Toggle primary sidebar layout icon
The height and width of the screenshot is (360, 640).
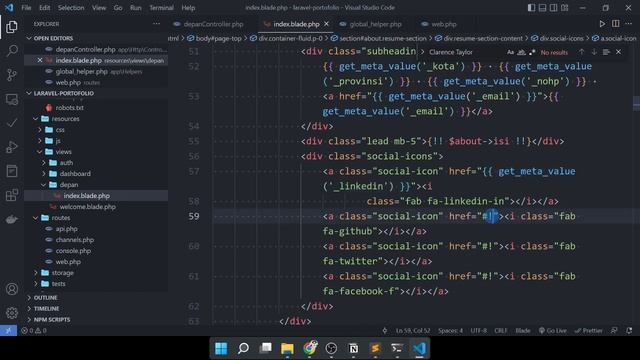pos(531,8)
